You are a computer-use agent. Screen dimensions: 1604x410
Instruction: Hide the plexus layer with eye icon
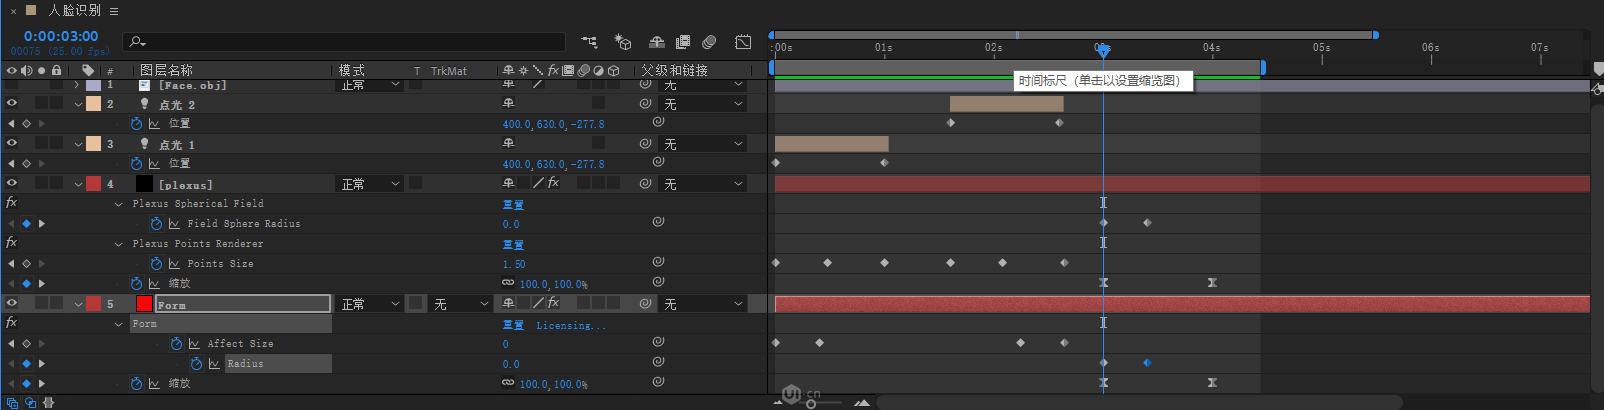pyautogui.click(x=12, y=183)
